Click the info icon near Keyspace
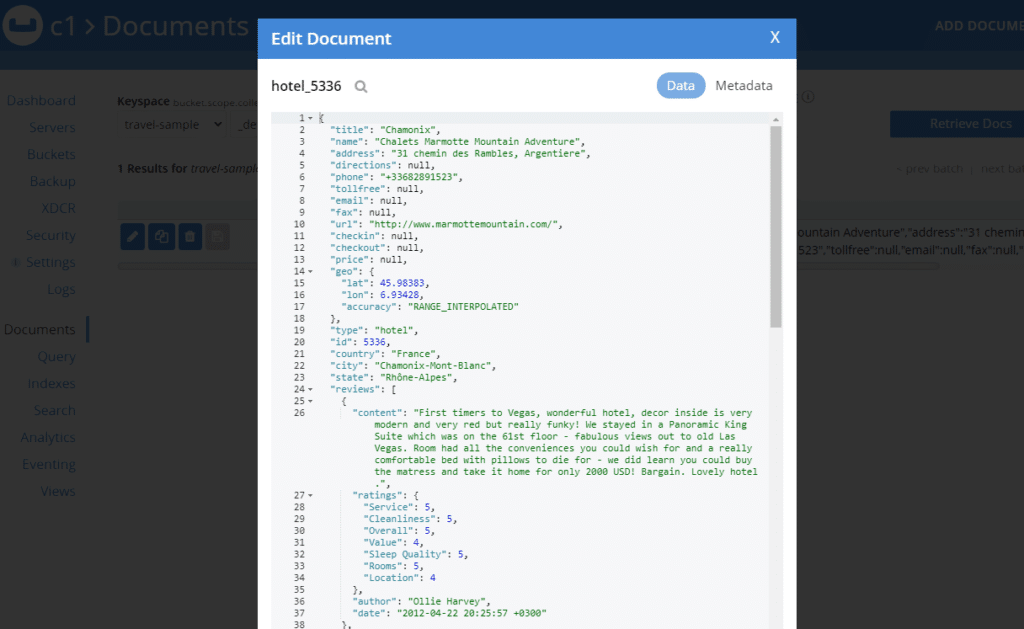This screenshot has width=1024, height=629. pos(808,97)
